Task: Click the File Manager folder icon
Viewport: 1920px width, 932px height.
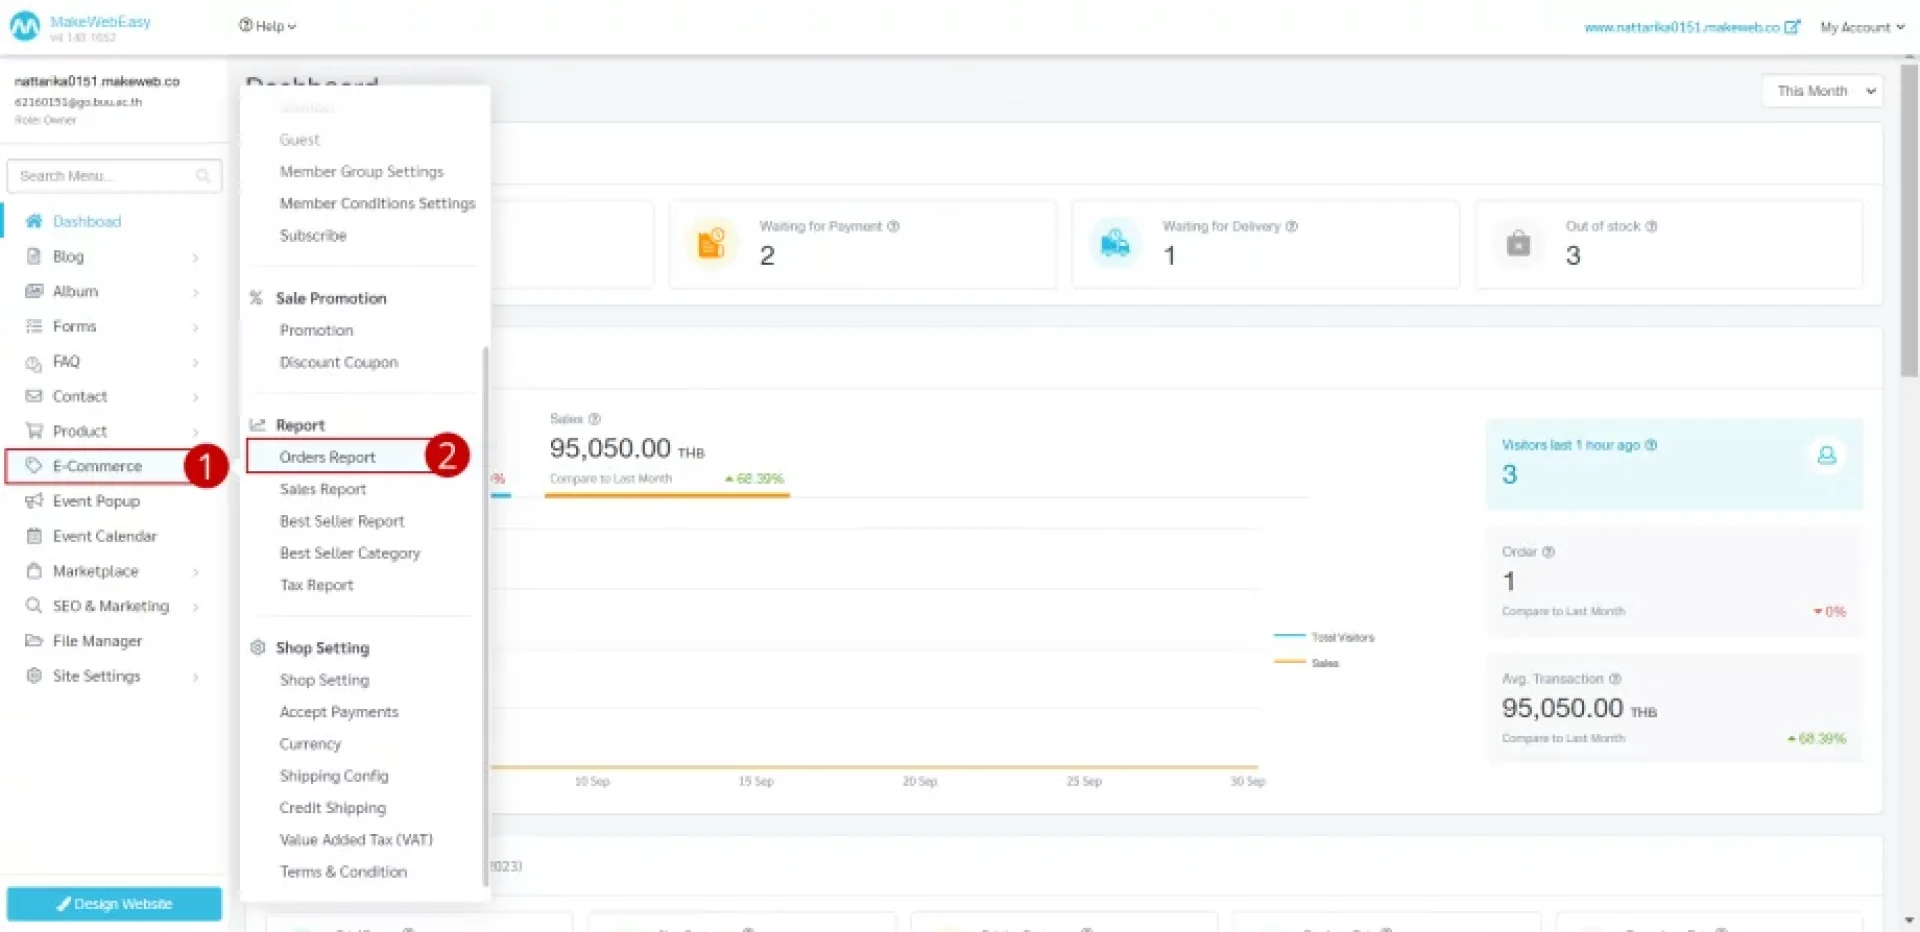Action: pos(34,641)
